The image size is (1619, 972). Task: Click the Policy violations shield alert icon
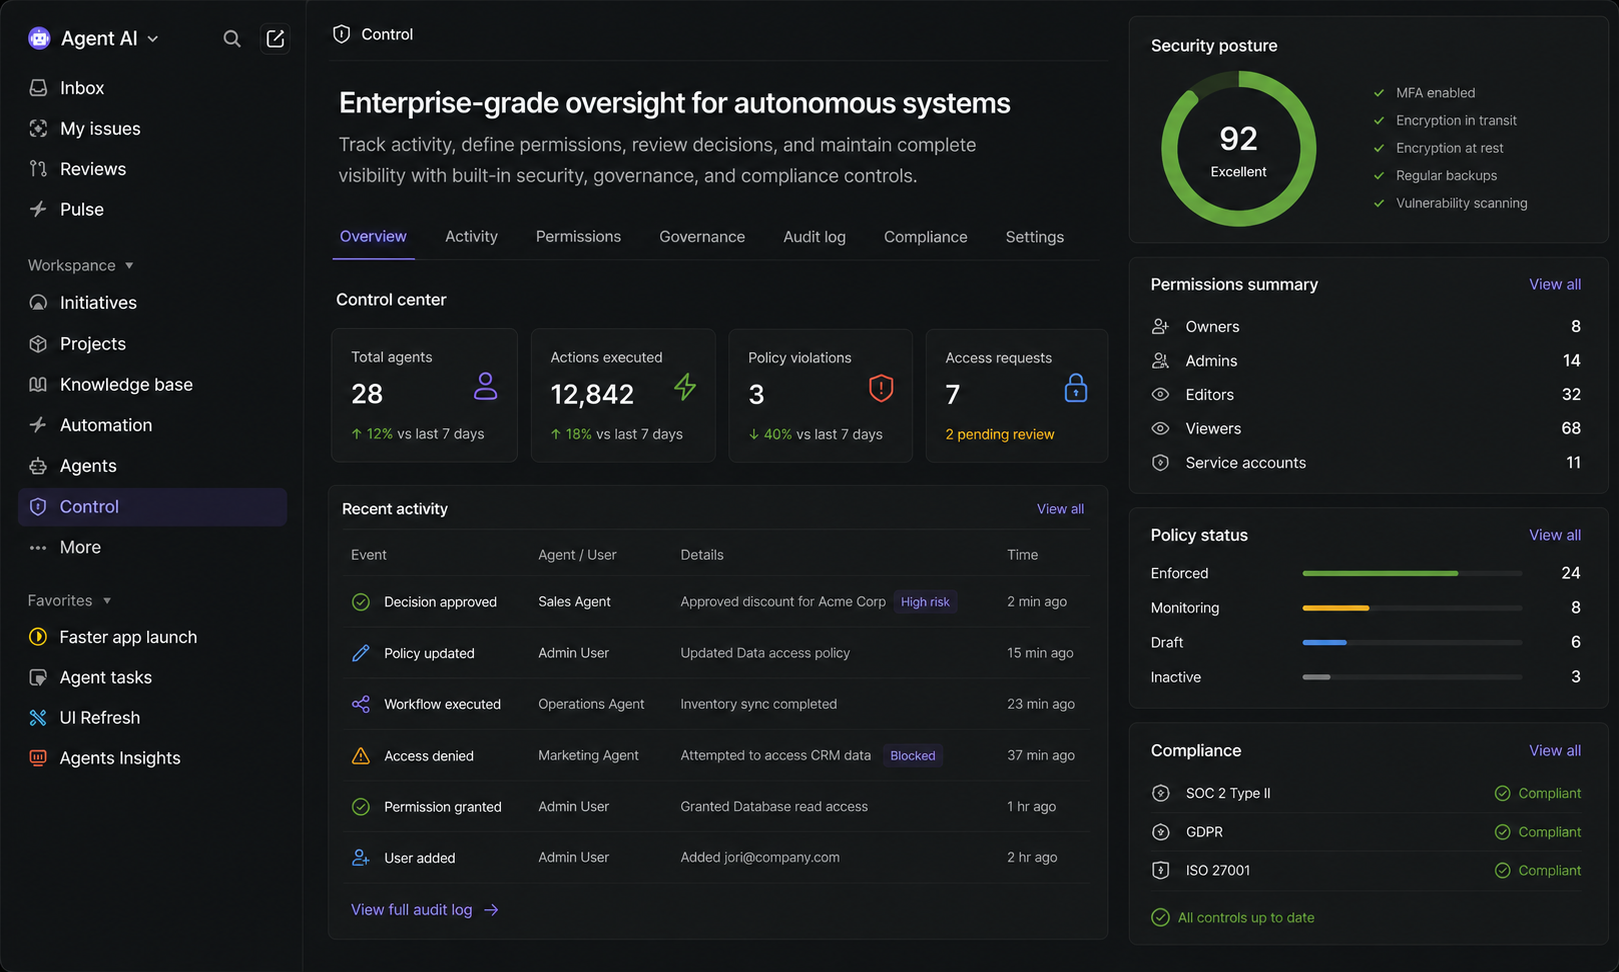coord(880,388)
